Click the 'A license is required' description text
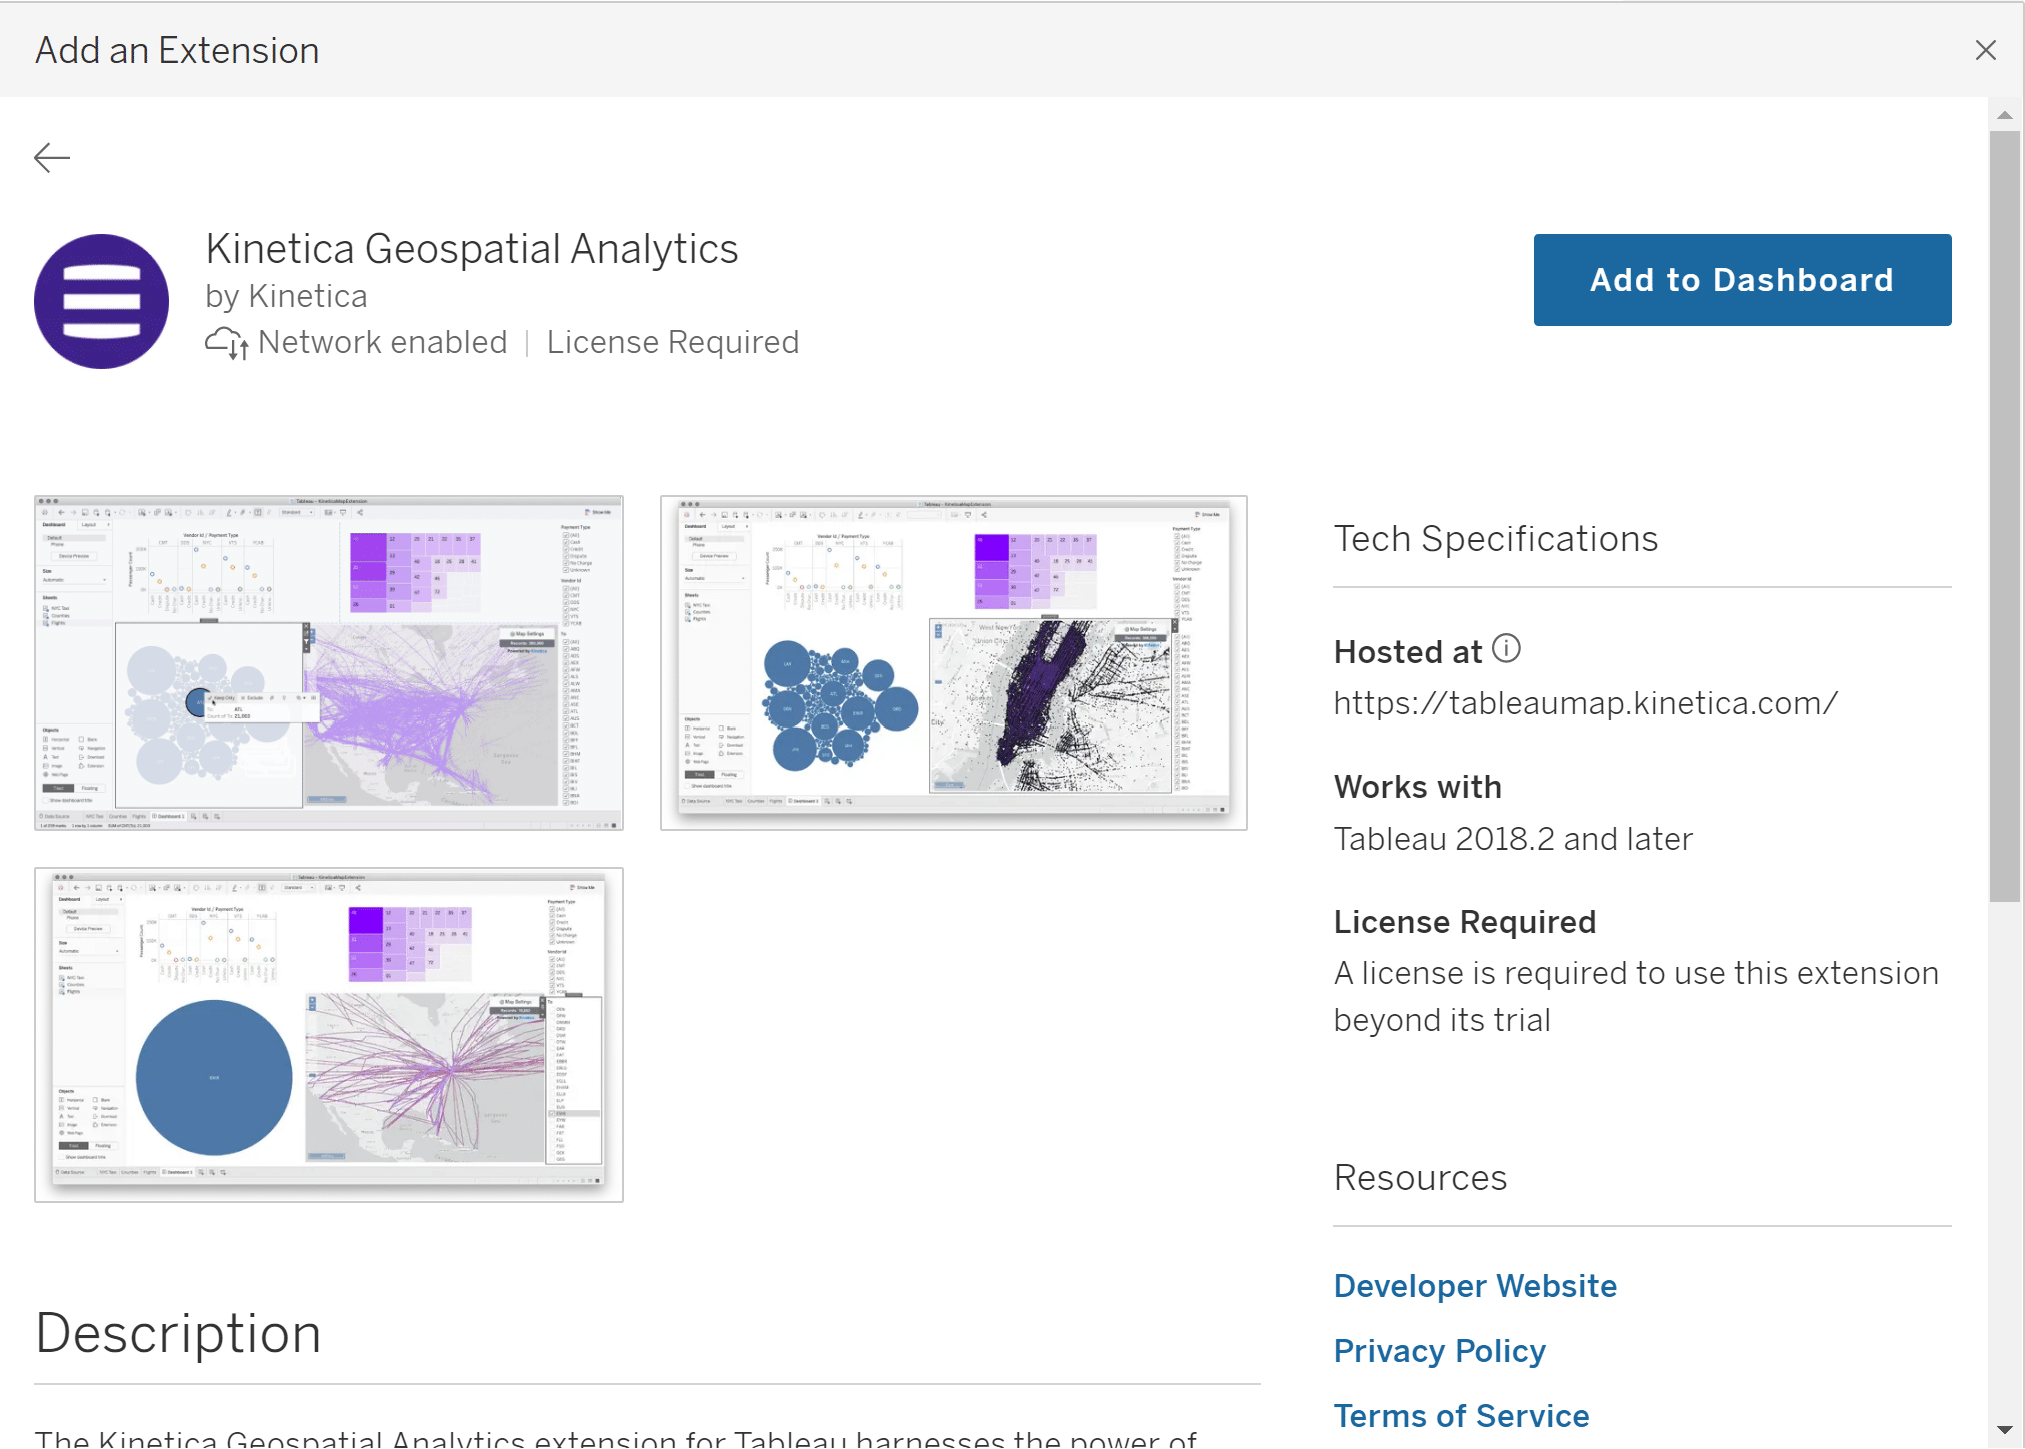 point(1636,996)
